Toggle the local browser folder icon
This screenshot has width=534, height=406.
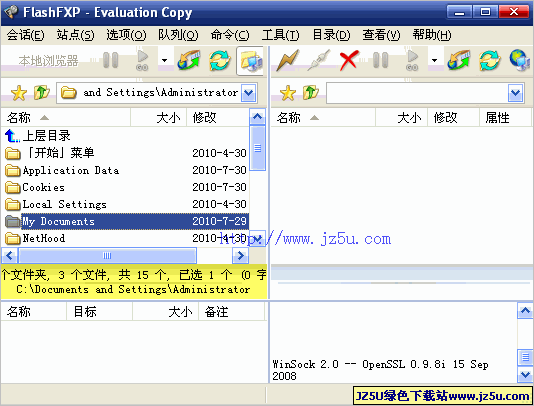pos(251,61)
